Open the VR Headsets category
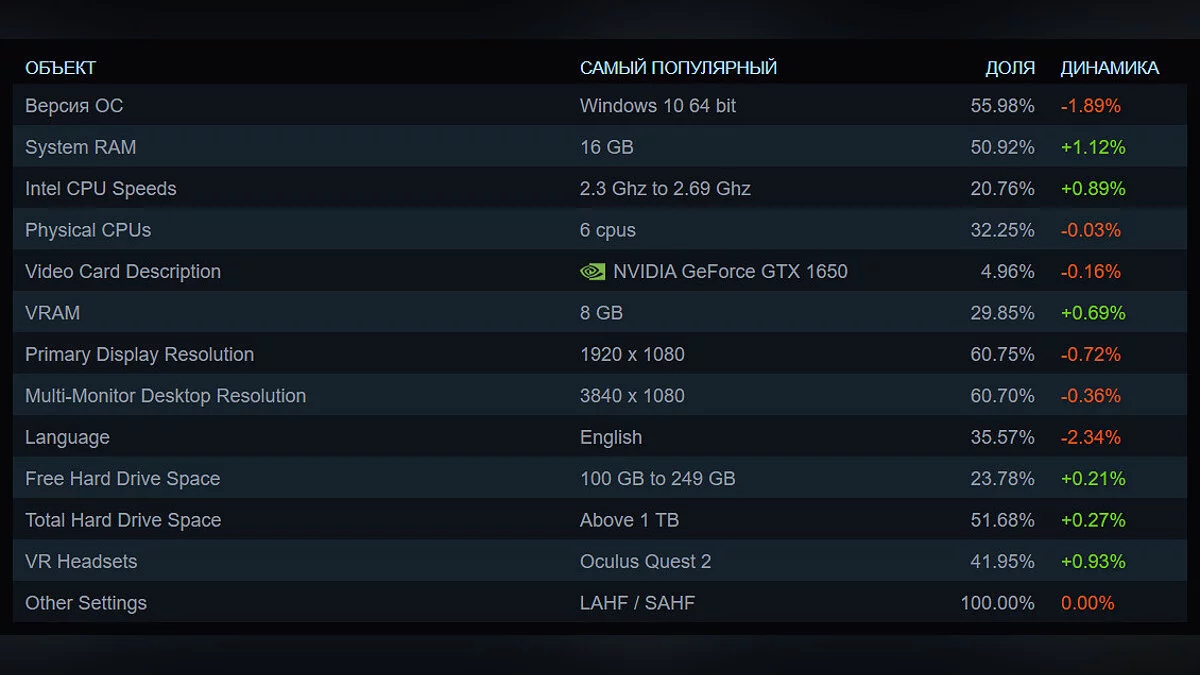This screenshot has height=675, width=1200. click(x=81, y=562)
